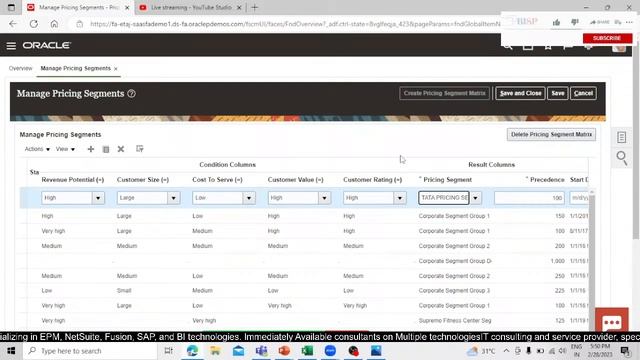Open the red chat bubble assistant
This screenshot has height=360, width=640.
(x=611, y=320)
